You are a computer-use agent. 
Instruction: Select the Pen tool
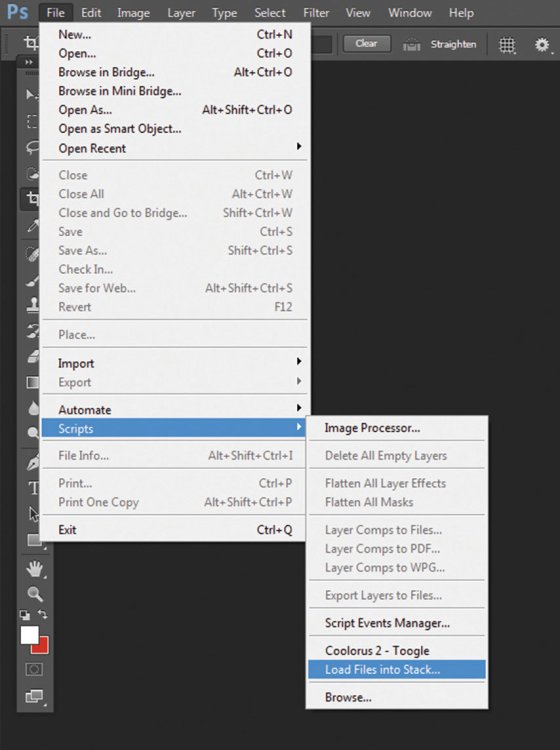pos(33,463)
